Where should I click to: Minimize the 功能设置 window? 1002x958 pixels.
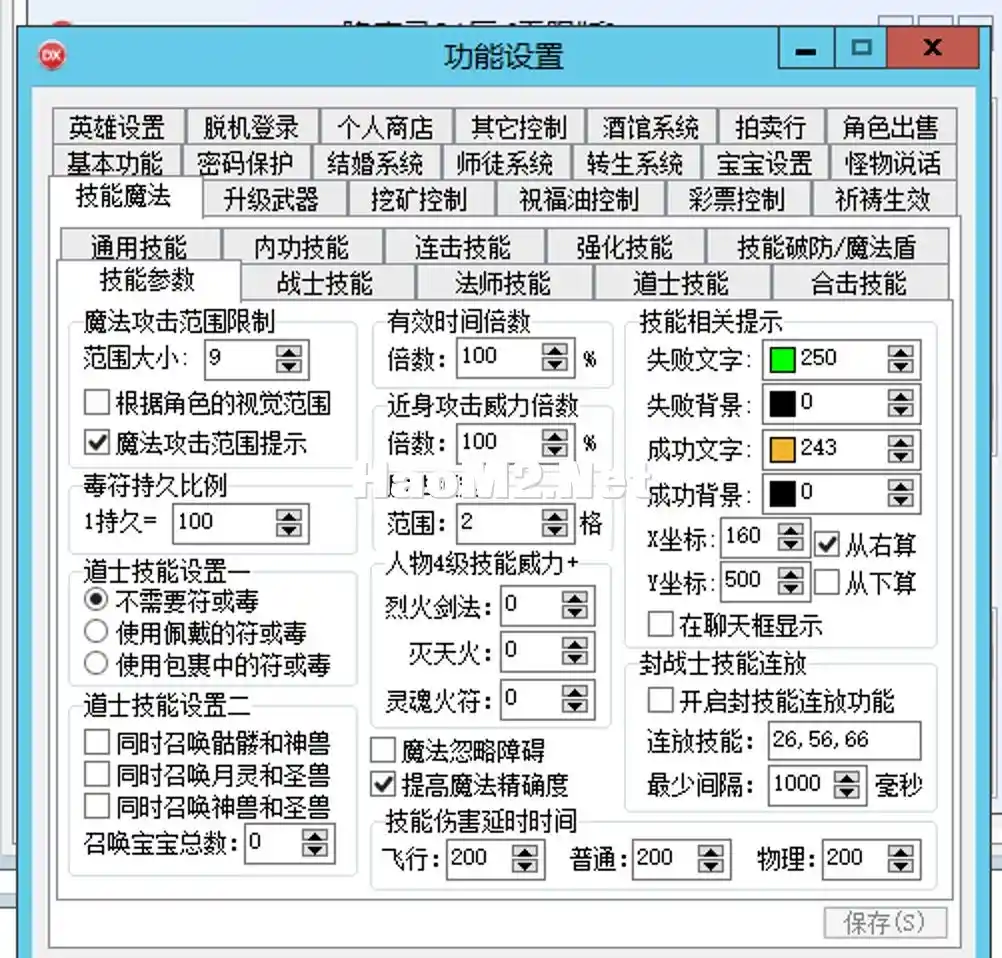point(806,49)
